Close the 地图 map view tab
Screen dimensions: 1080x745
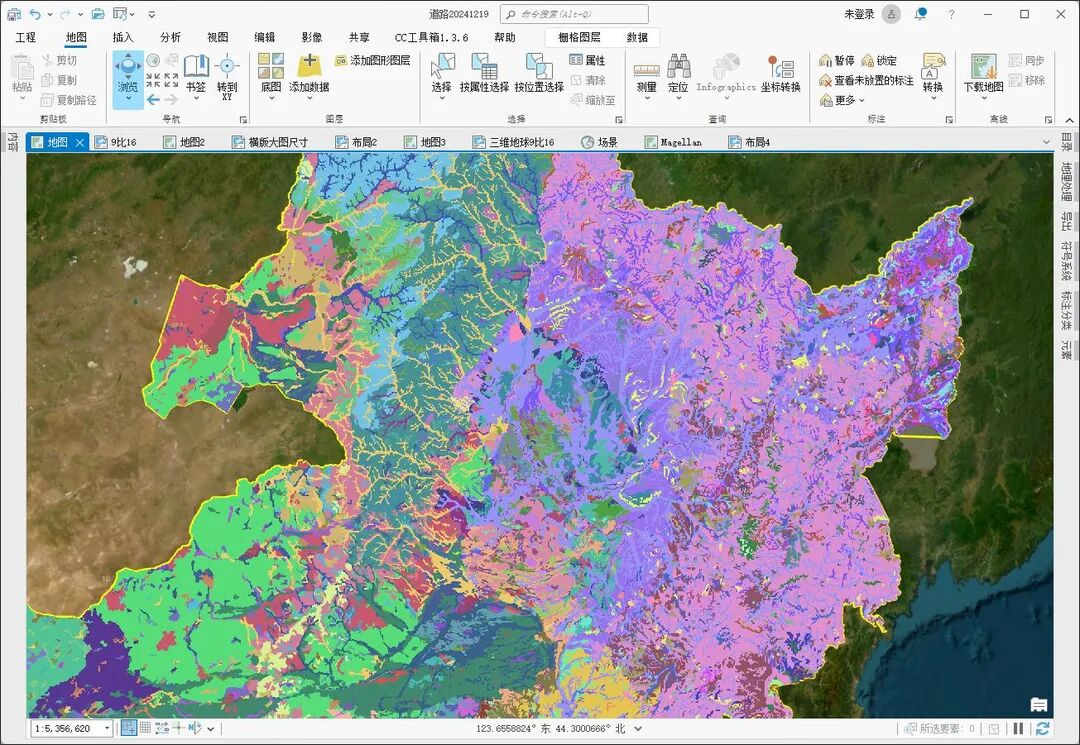[x=80, y=143]
